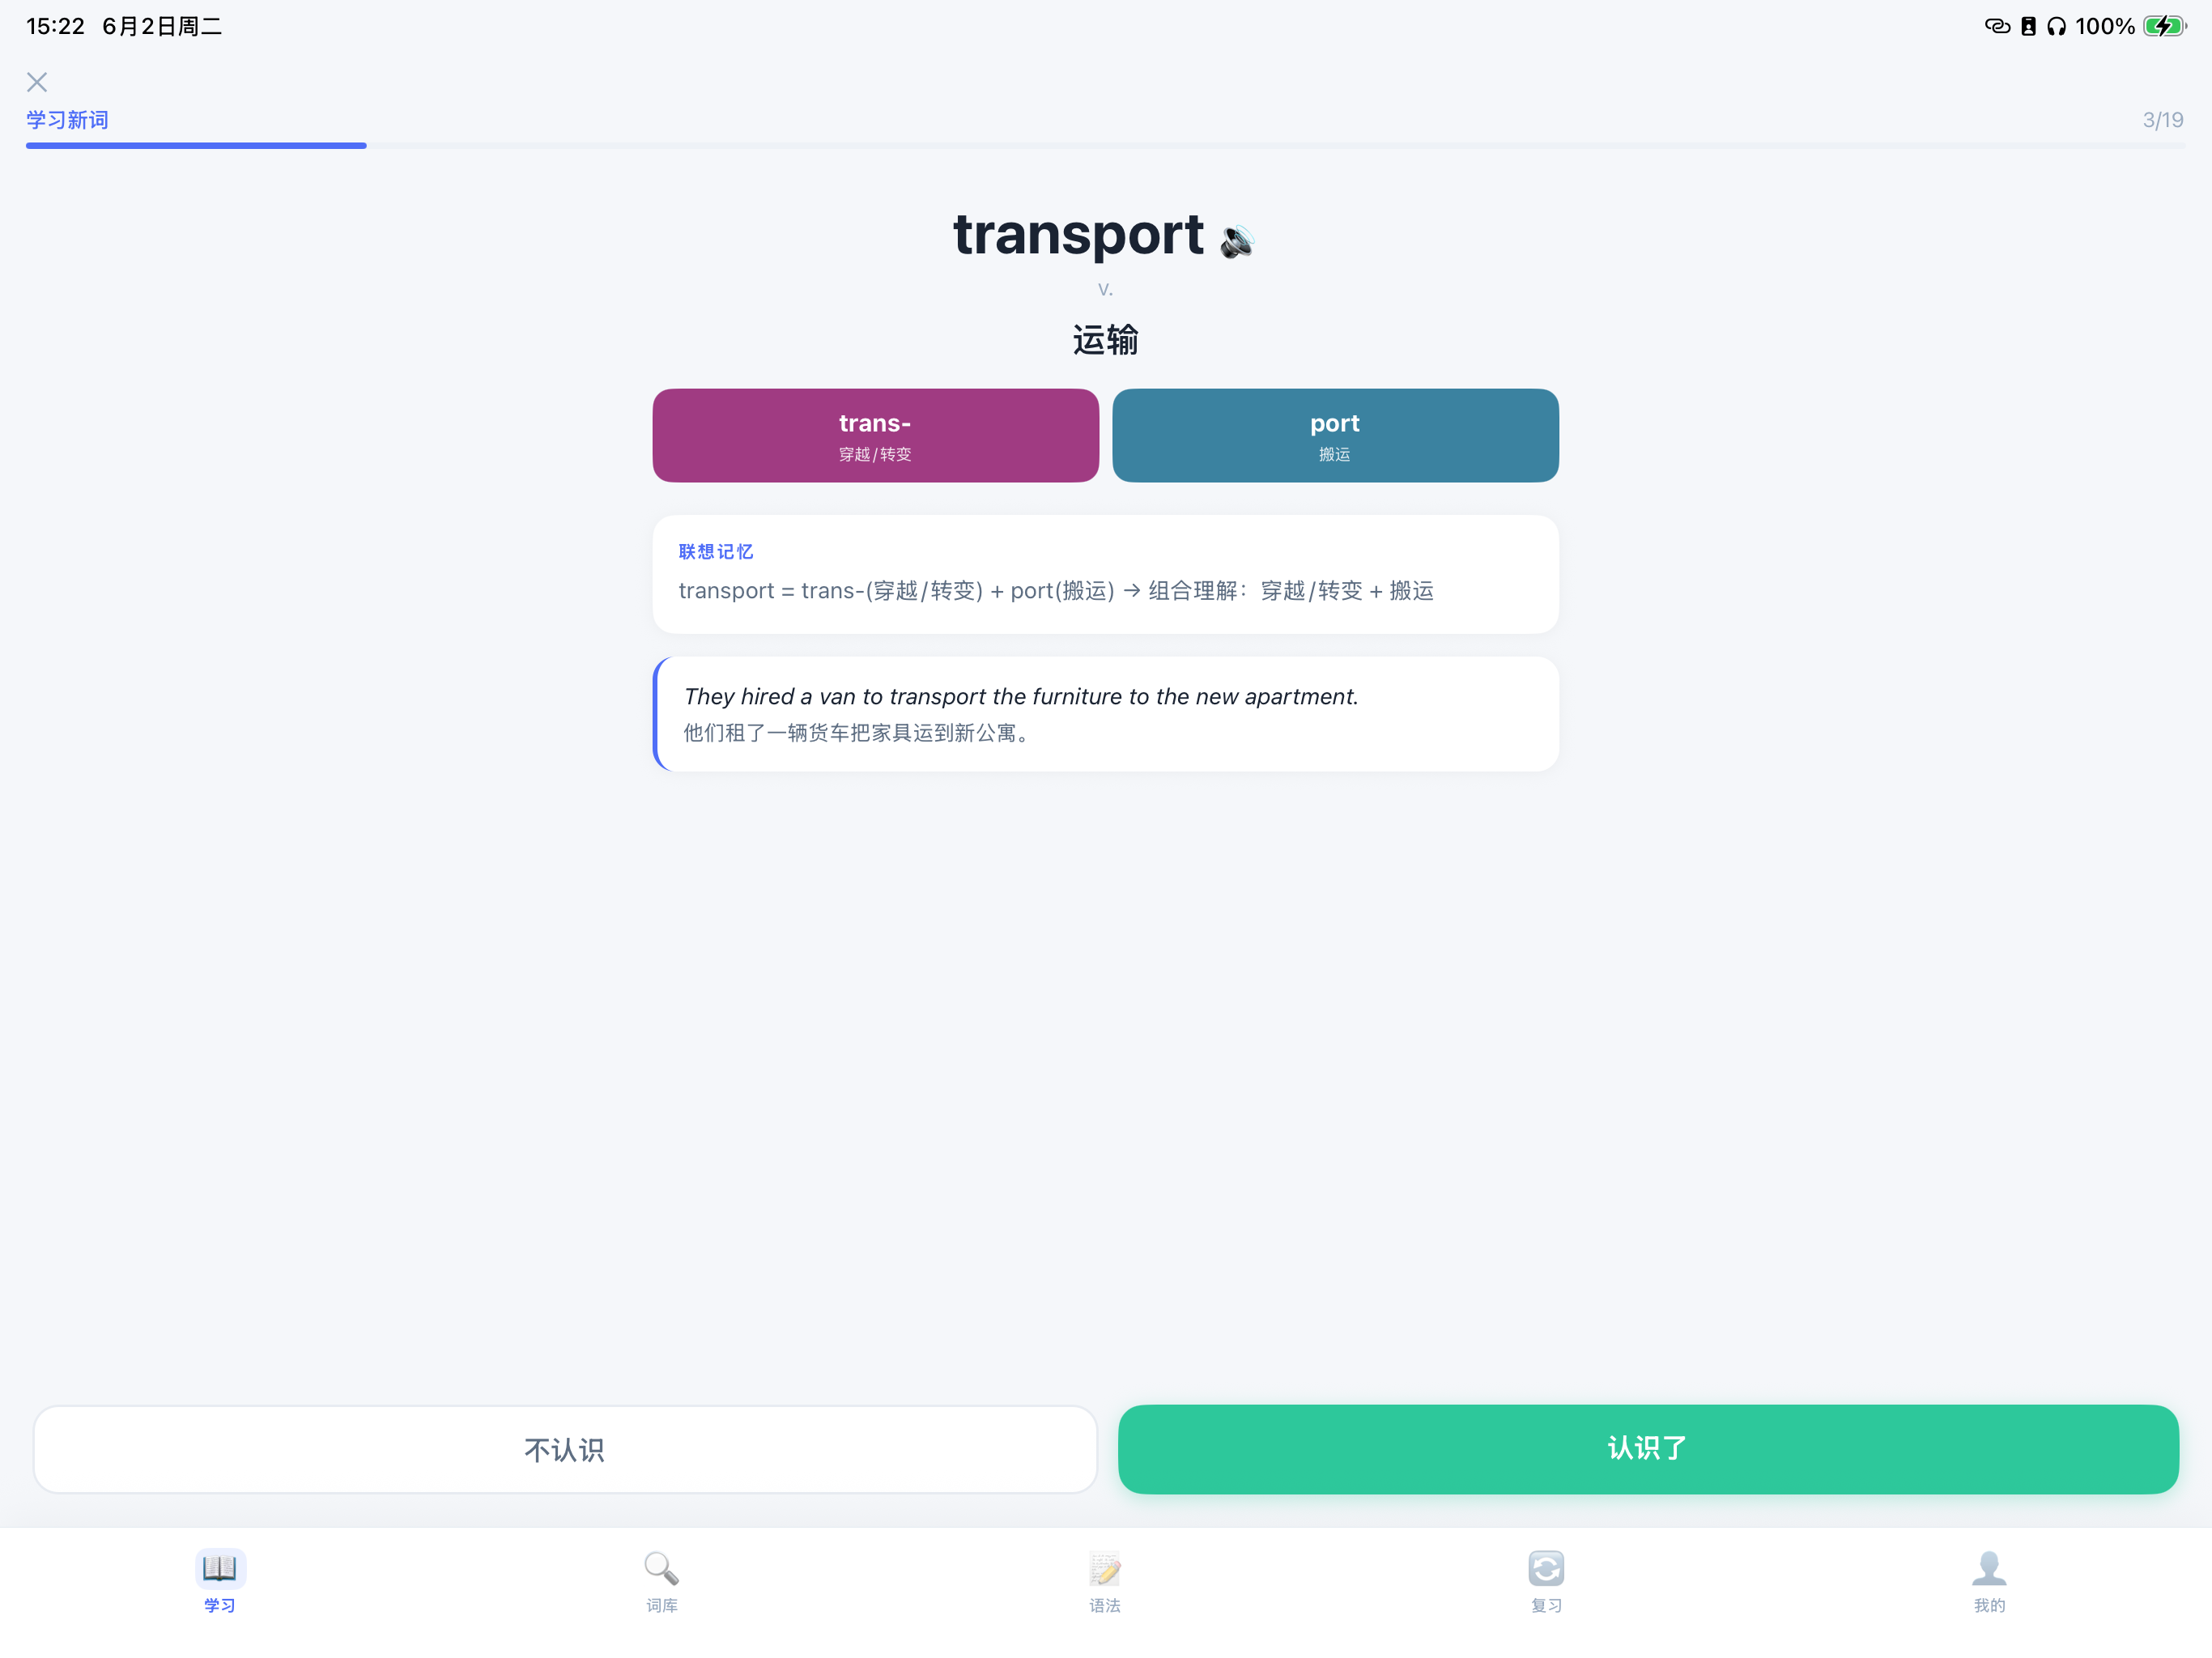This screenshot has width=2212, height=1658.
Task: Click the date 6月2日周二
Action: (x=162, y=26)
